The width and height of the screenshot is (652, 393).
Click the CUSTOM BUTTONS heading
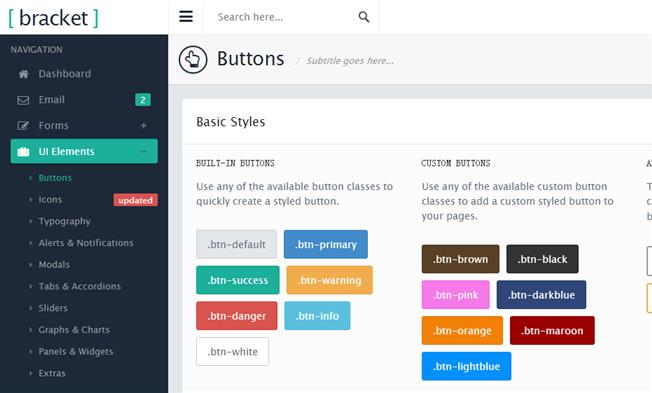coord(456,163)
